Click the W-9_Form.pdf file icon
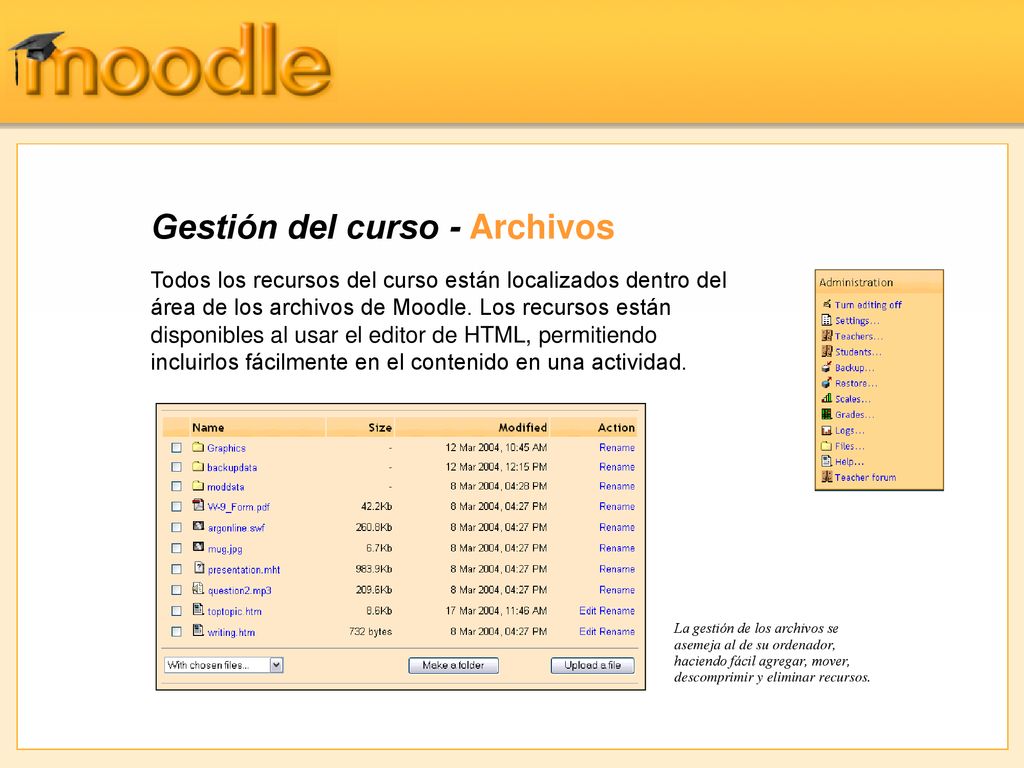Viewport: 1024px width, 768px height. point(199,505)
